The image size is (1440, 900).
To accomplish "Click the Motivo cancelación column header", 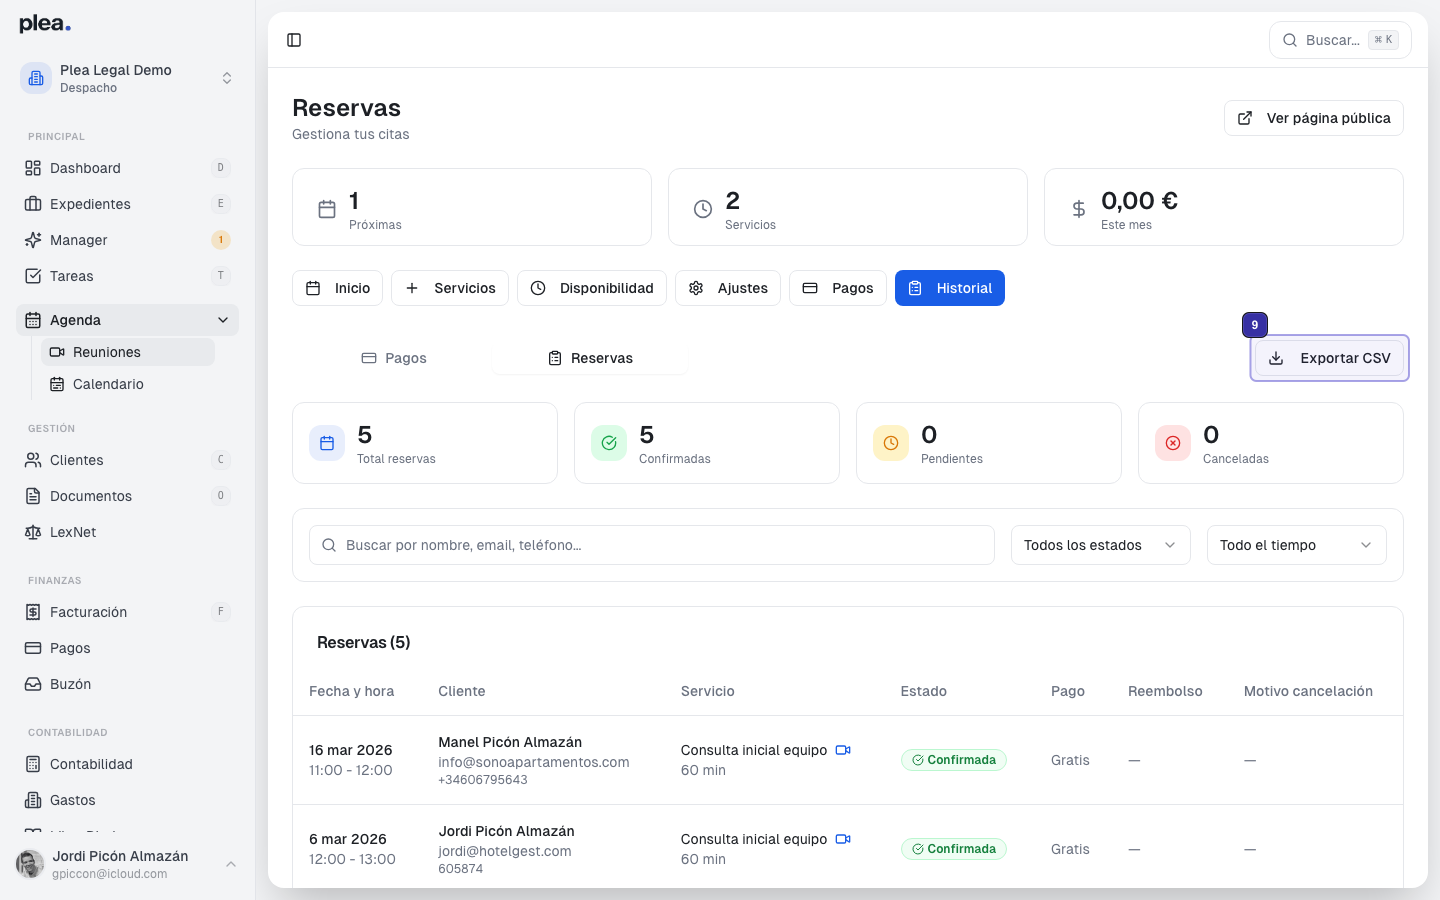I will coord(1308,691).
